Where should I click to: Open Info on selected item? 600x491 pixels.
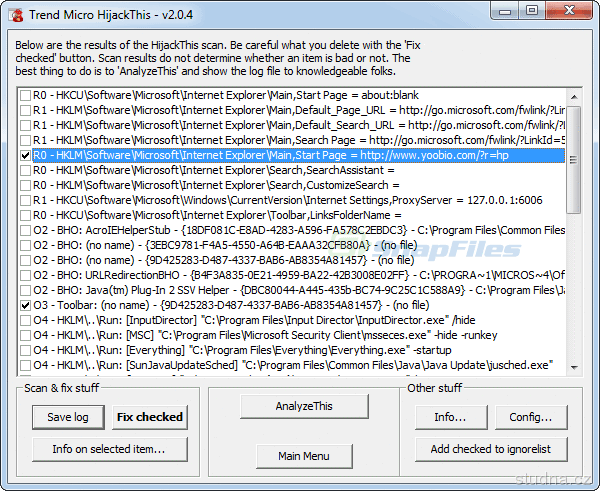click(110, 449)
